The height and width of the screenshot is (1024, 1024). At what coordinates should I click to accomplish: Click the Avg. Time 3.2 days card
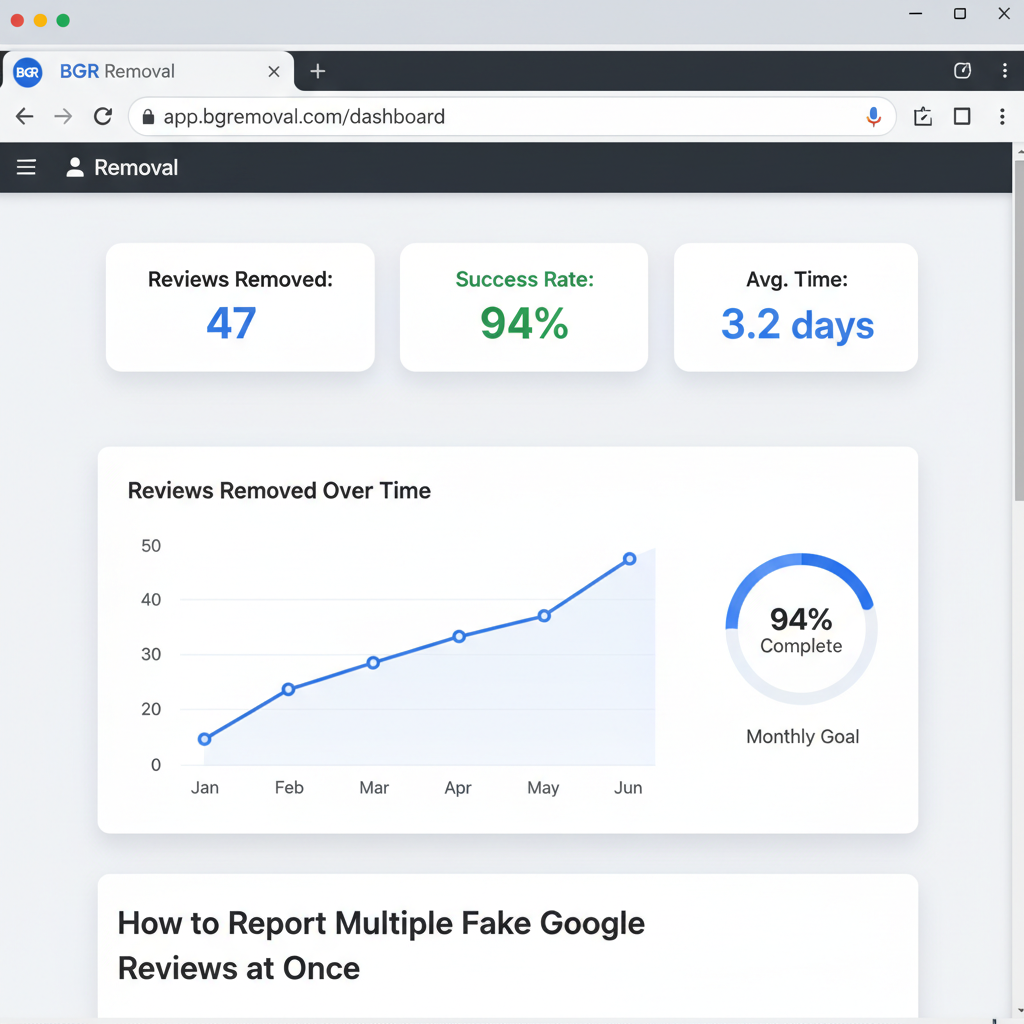pos(796,308)
